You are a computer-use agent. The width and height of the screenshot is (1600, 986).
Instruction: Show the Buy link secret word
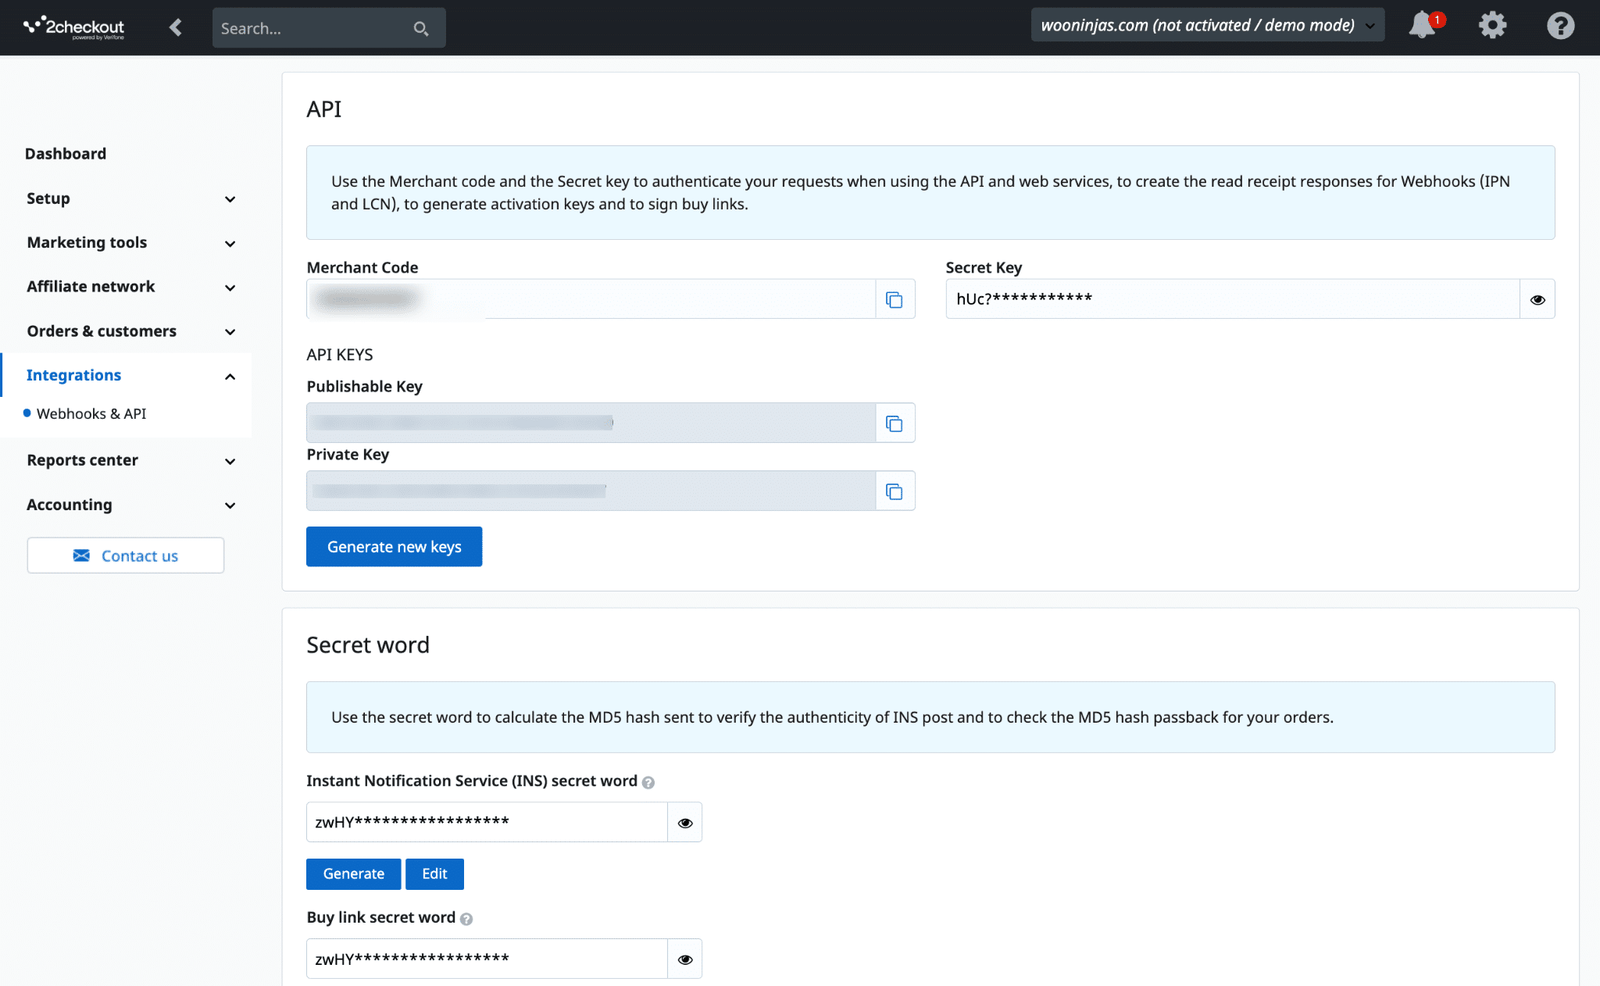coord(685,959)
